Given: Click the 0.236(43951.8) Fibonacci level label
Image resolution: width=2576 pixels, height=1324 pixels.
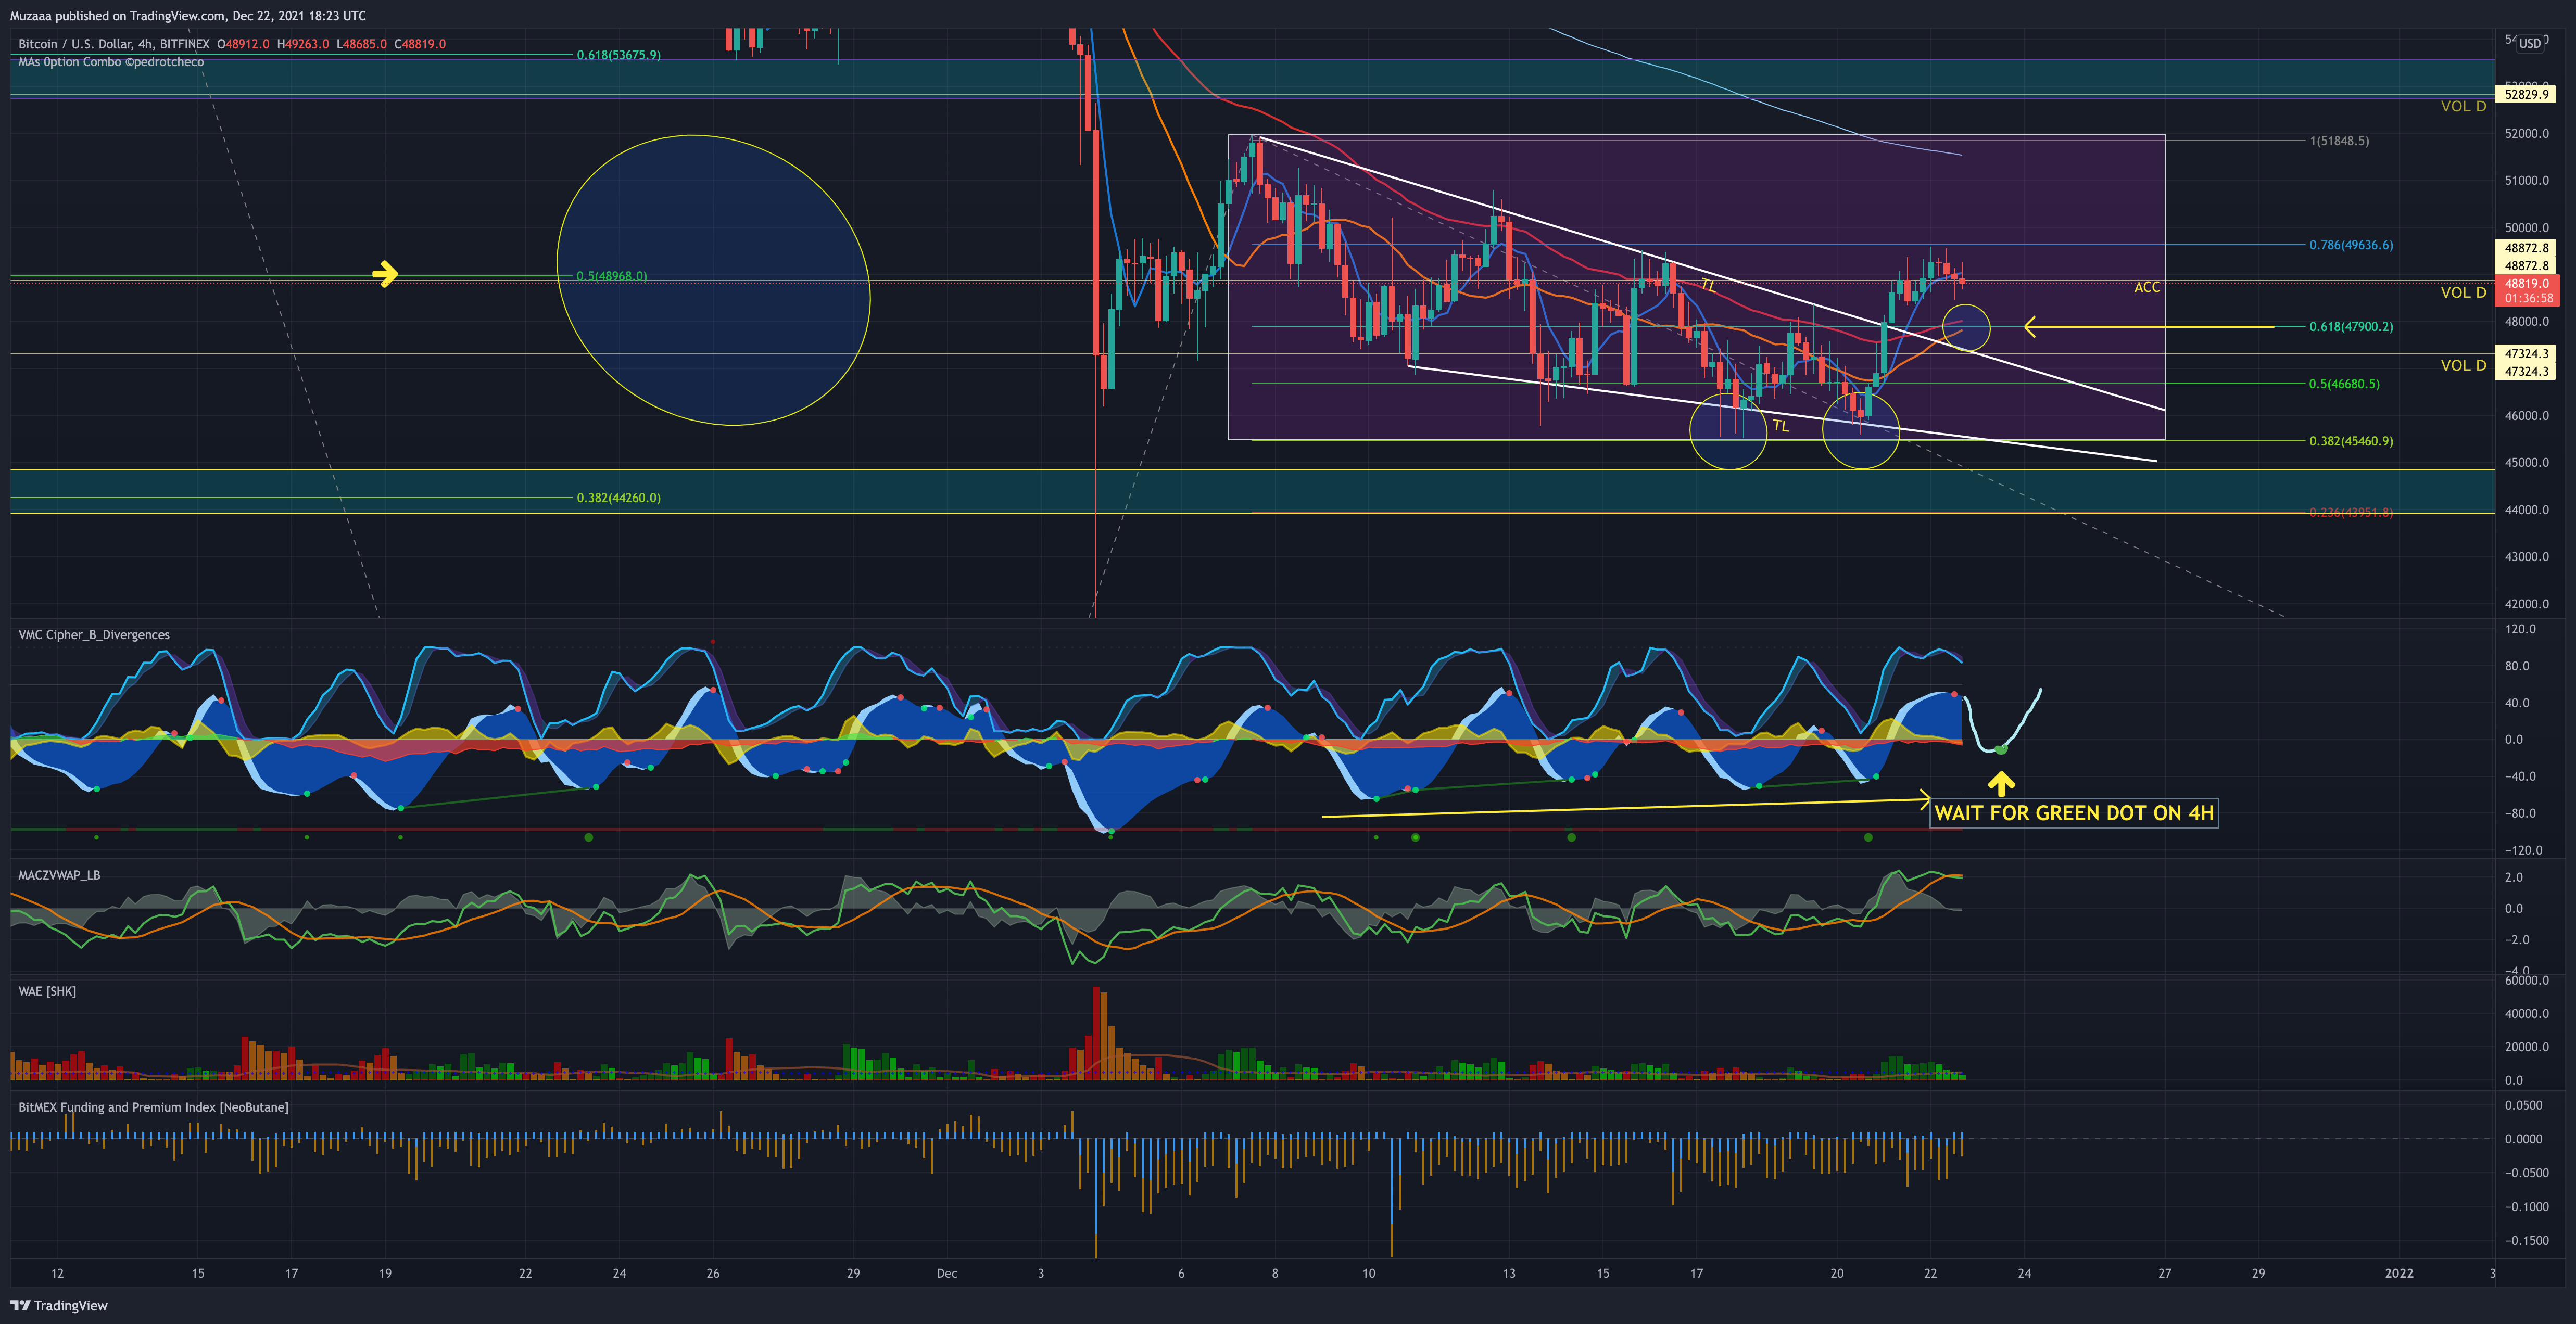Looking at the screenshot, I should (x=2351, y=513).
